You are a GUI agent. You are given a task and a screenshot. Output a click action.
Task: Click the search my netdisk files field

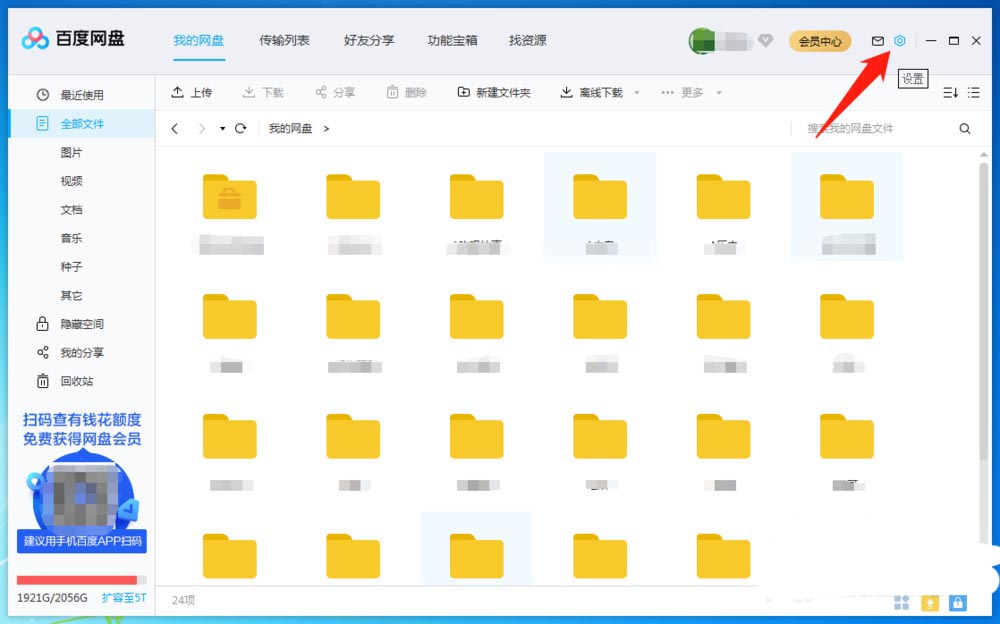coord(870,129)
